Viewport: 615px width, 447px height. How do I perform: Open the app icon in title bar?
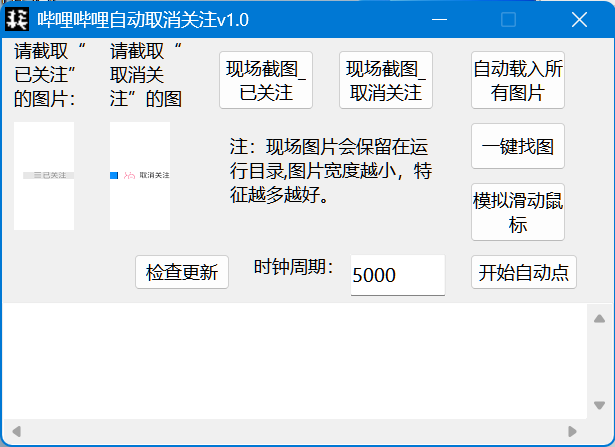(17, 20)
